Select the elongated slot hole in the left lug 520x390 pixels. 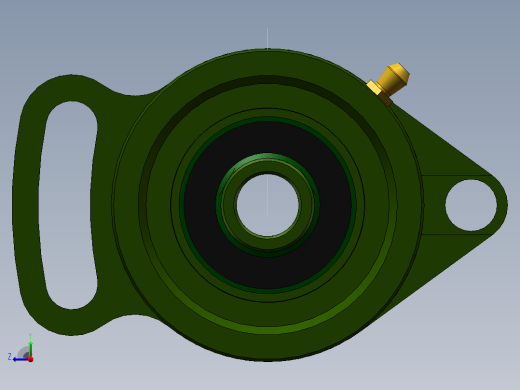tap(68, 205)
